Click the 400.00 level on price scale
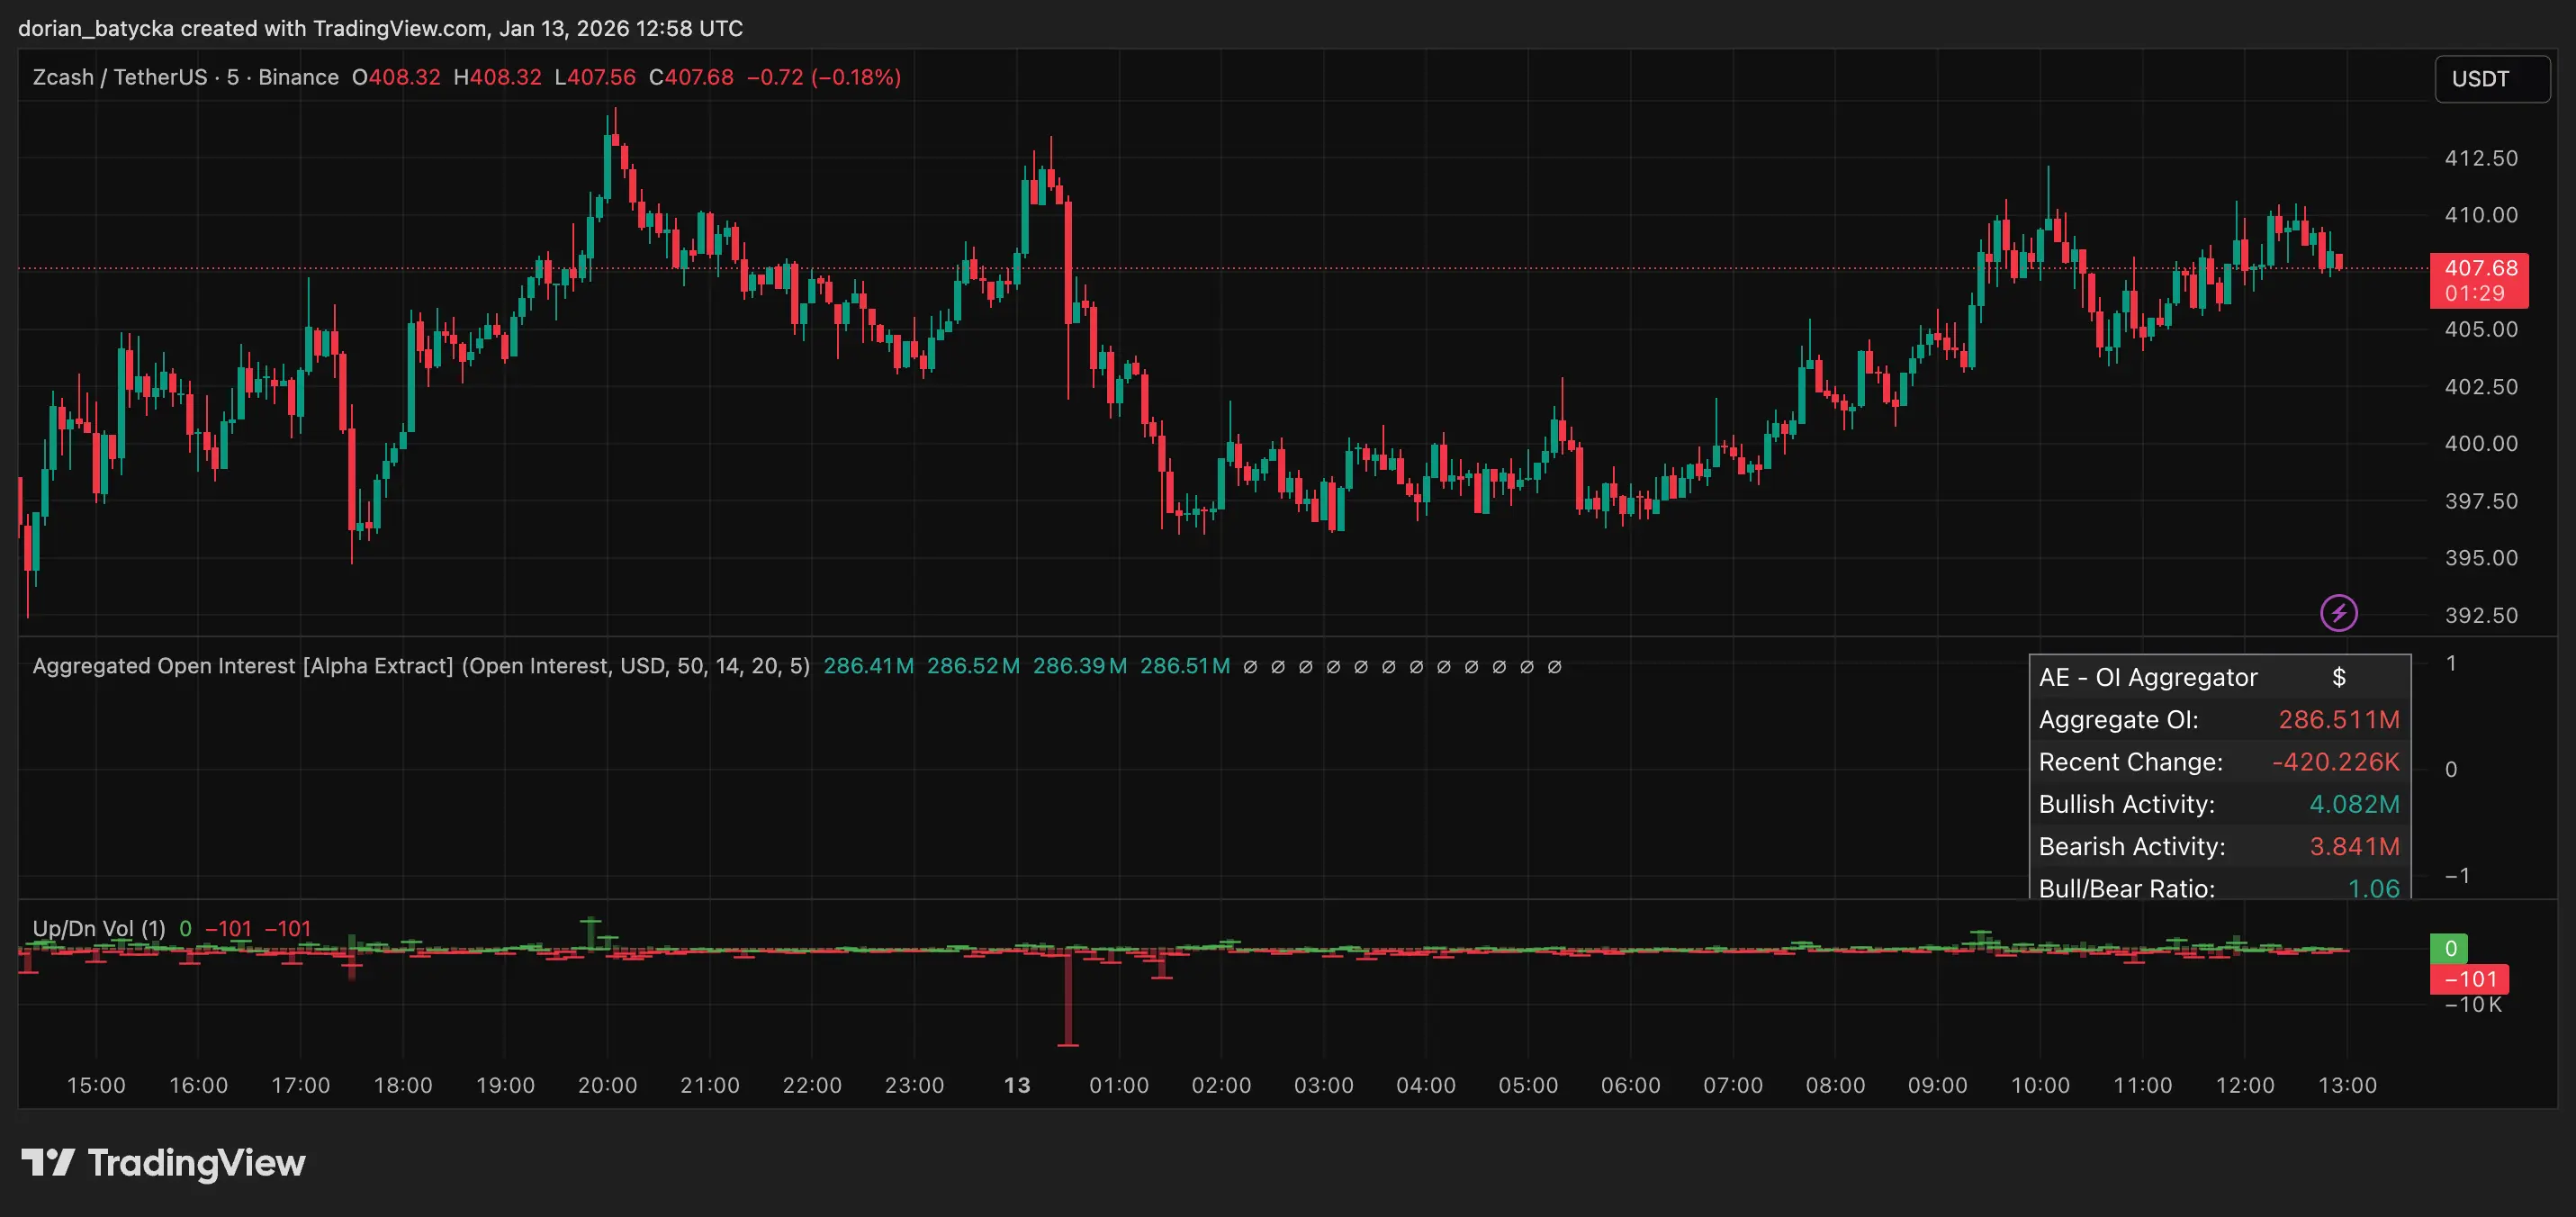This screenshot has width=2576, height=1217. pos(2481,443)
